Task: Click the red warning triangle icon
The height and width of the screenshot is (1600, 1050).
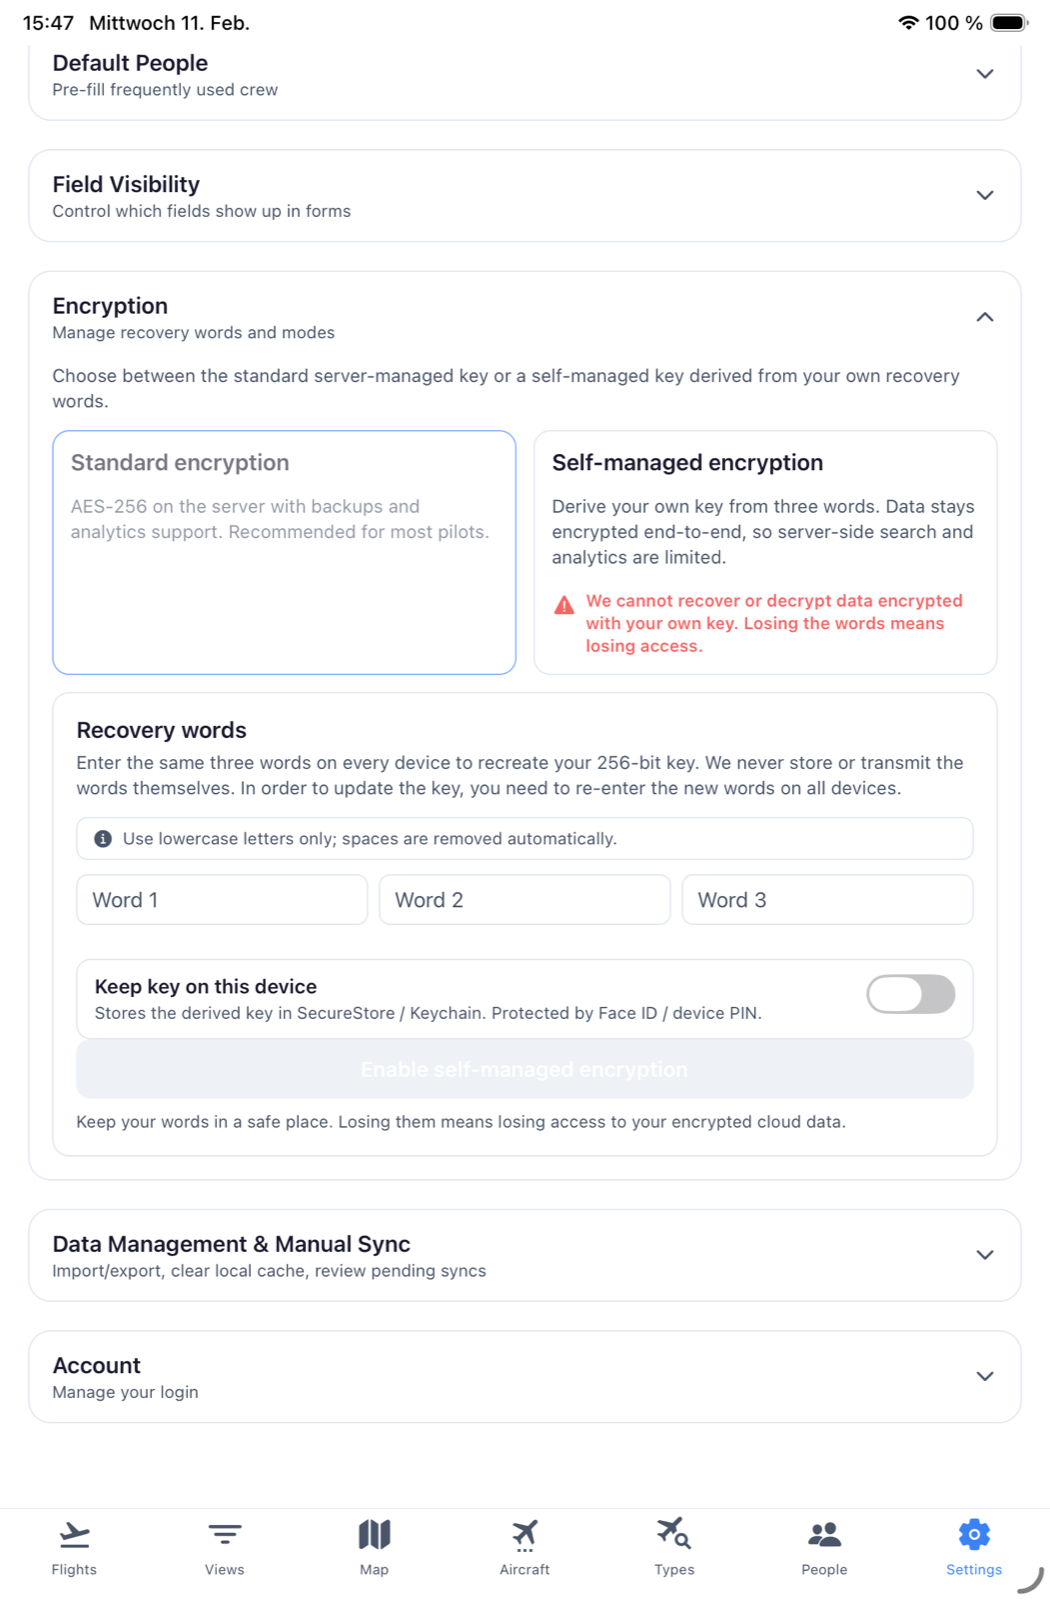Action: [x=563, y=605]
